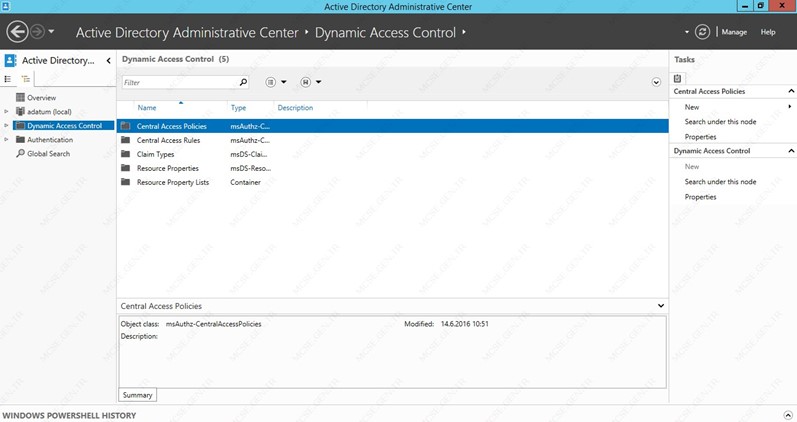Click the refresh icon in header
This screenshot has height=422, width=797.
point(702,32)
